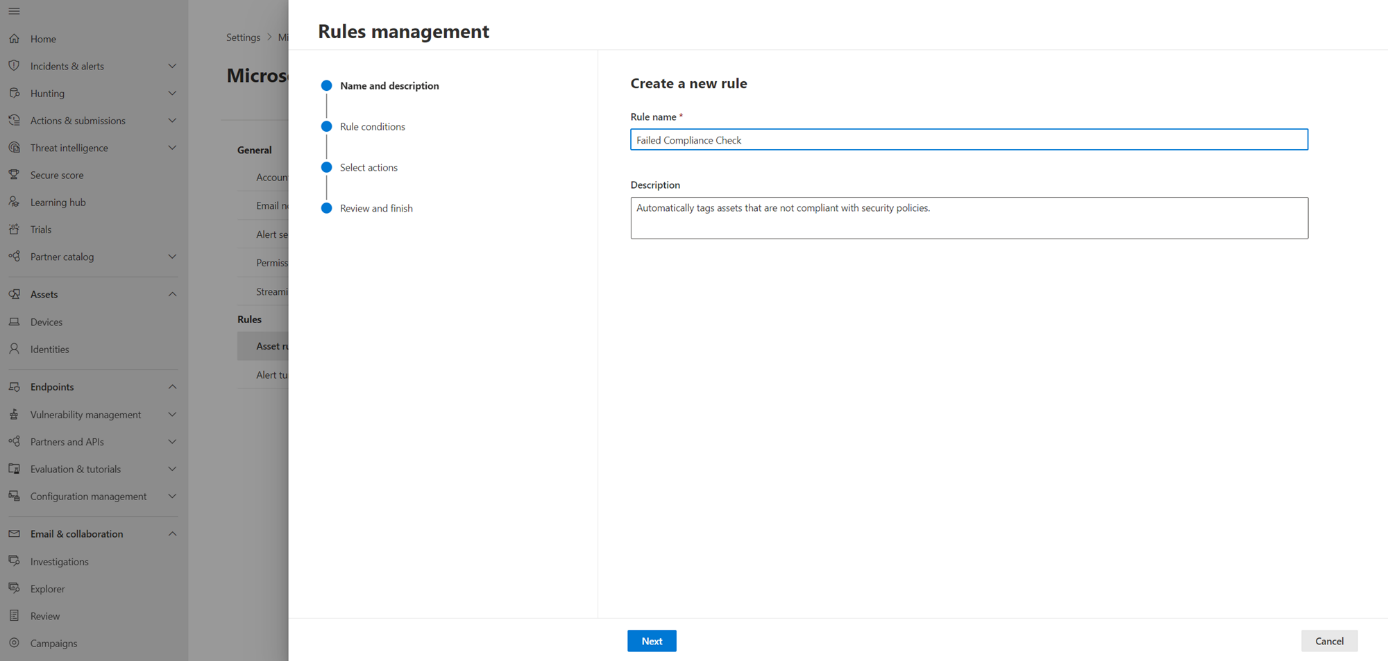Click the Cancel button
1388x661 pixels.
(x=1329, y=641)
